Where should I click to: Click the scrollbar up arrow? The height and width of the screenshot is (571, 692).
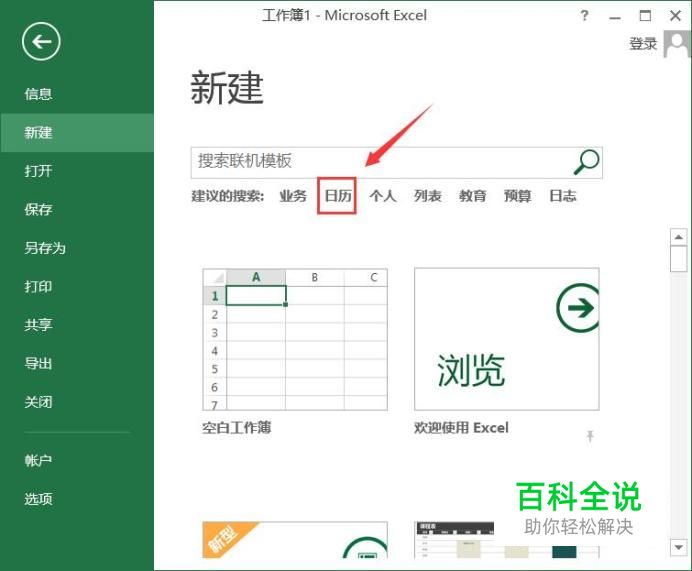click(x=678, y=238)
